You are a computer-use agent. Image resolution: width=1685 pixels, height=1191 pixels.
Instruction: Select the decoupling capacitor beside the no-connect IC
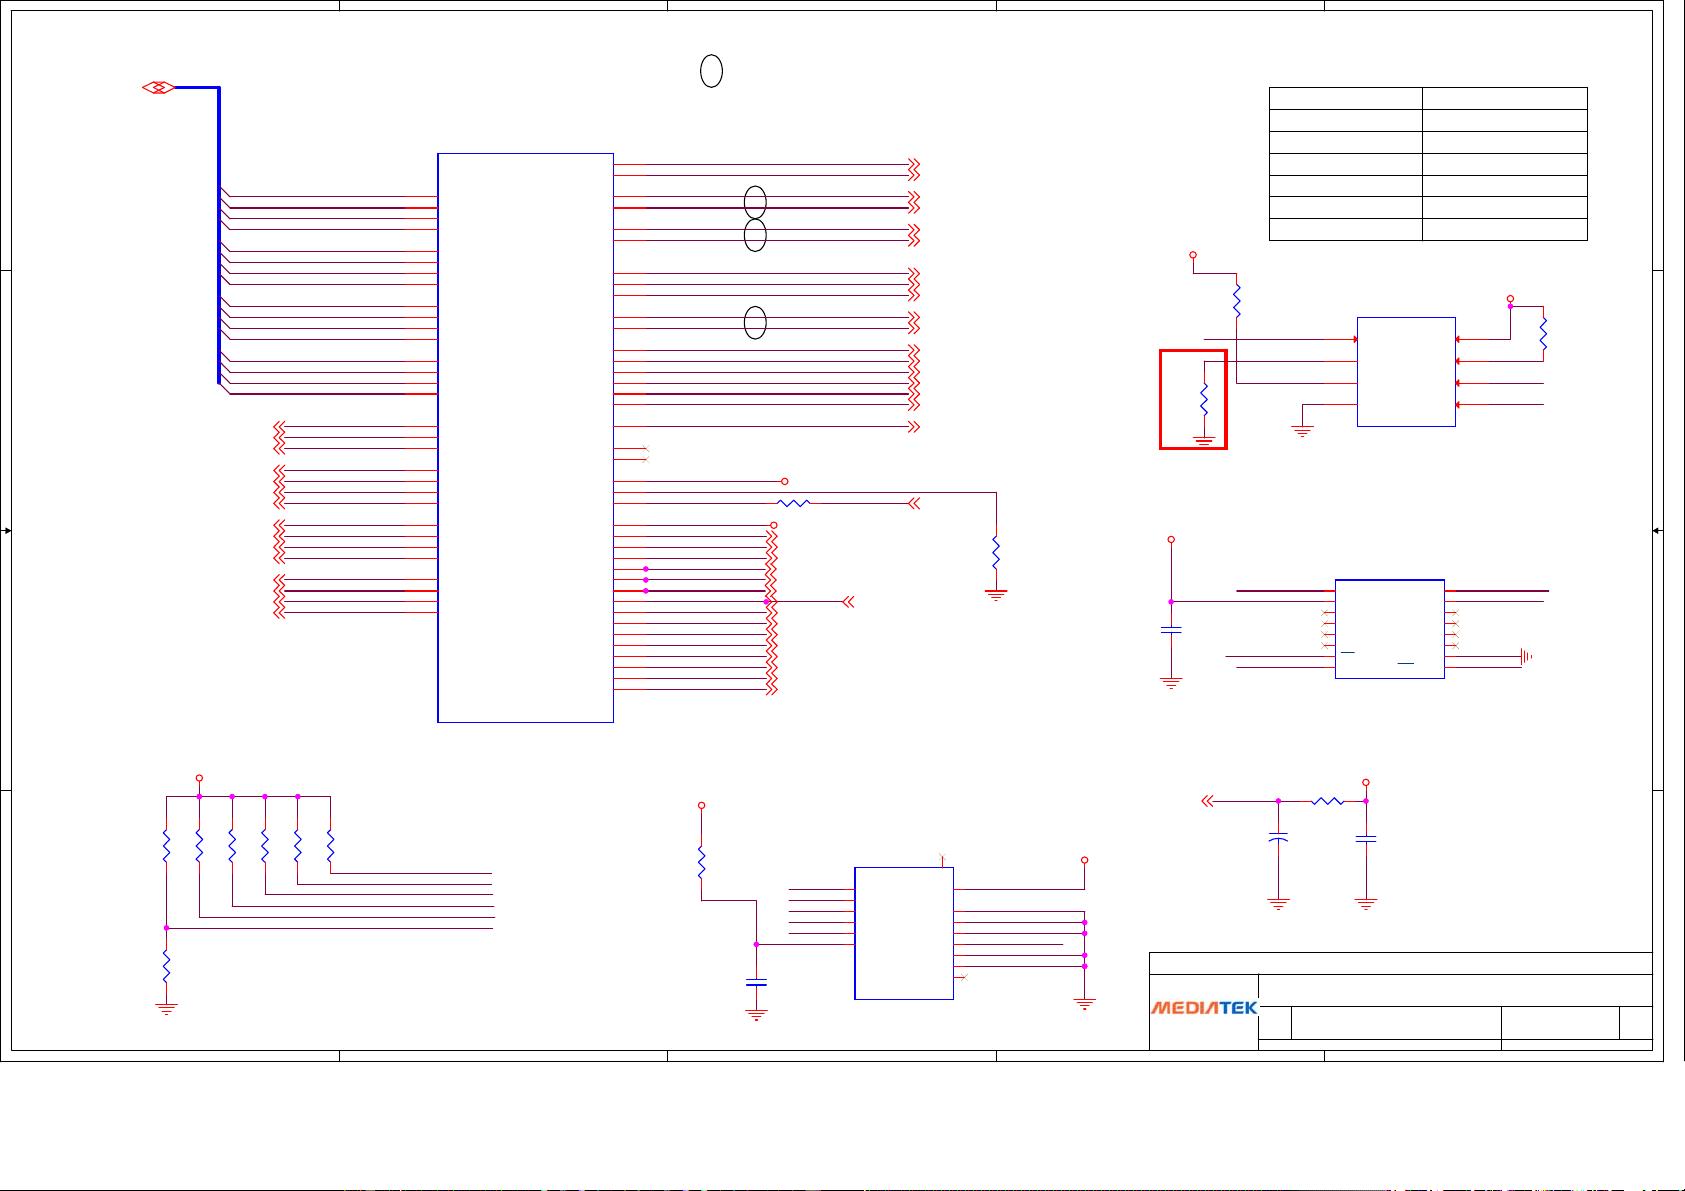tap(1171, 630)
